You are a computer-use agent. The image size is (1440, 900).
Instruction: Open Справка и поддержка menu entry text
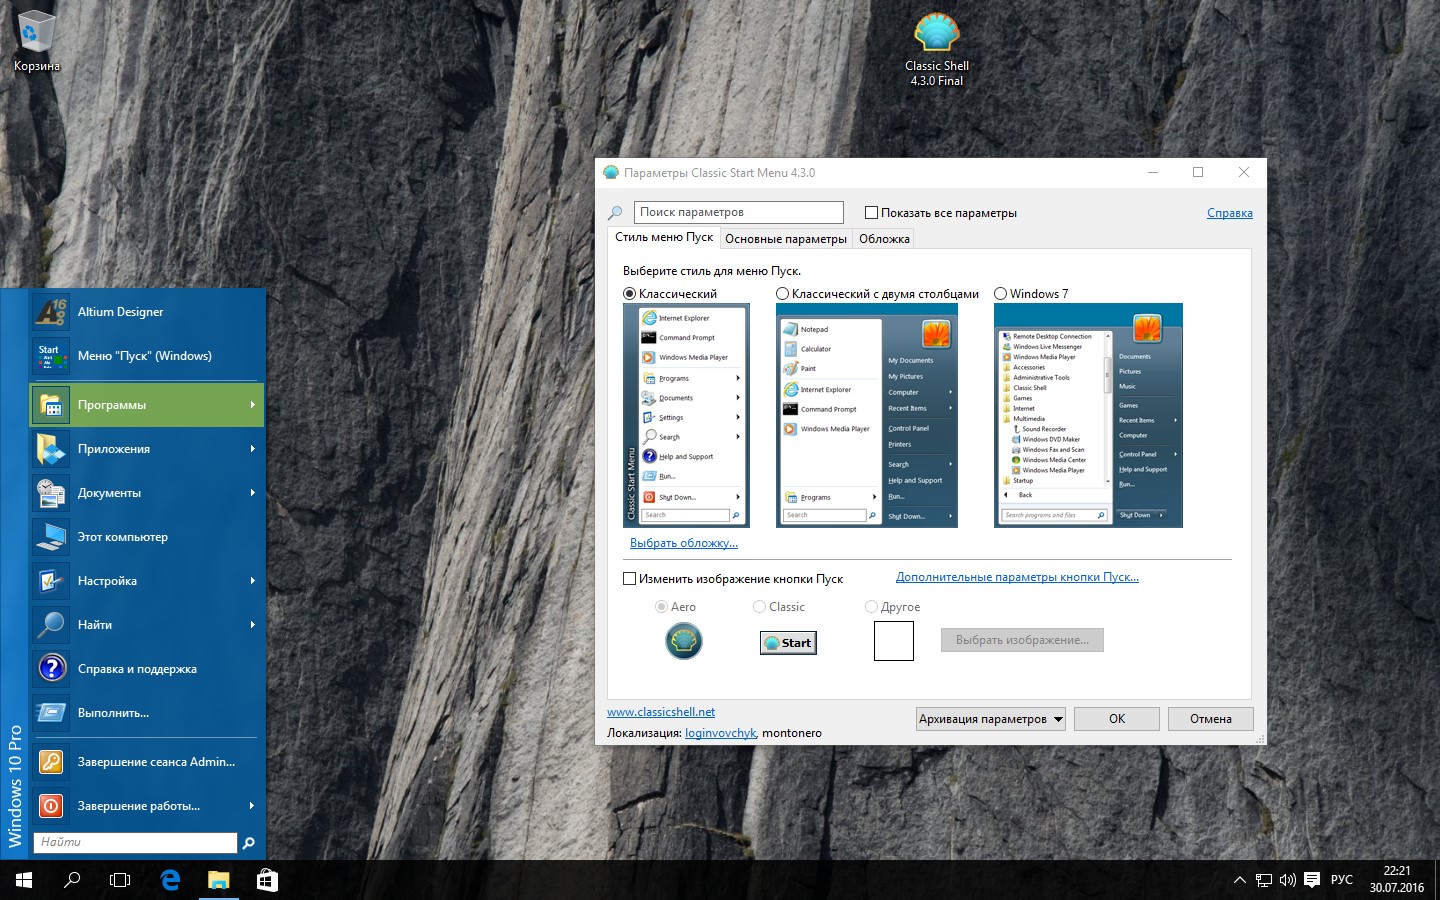pyautogui.click(x=137, y=669)
